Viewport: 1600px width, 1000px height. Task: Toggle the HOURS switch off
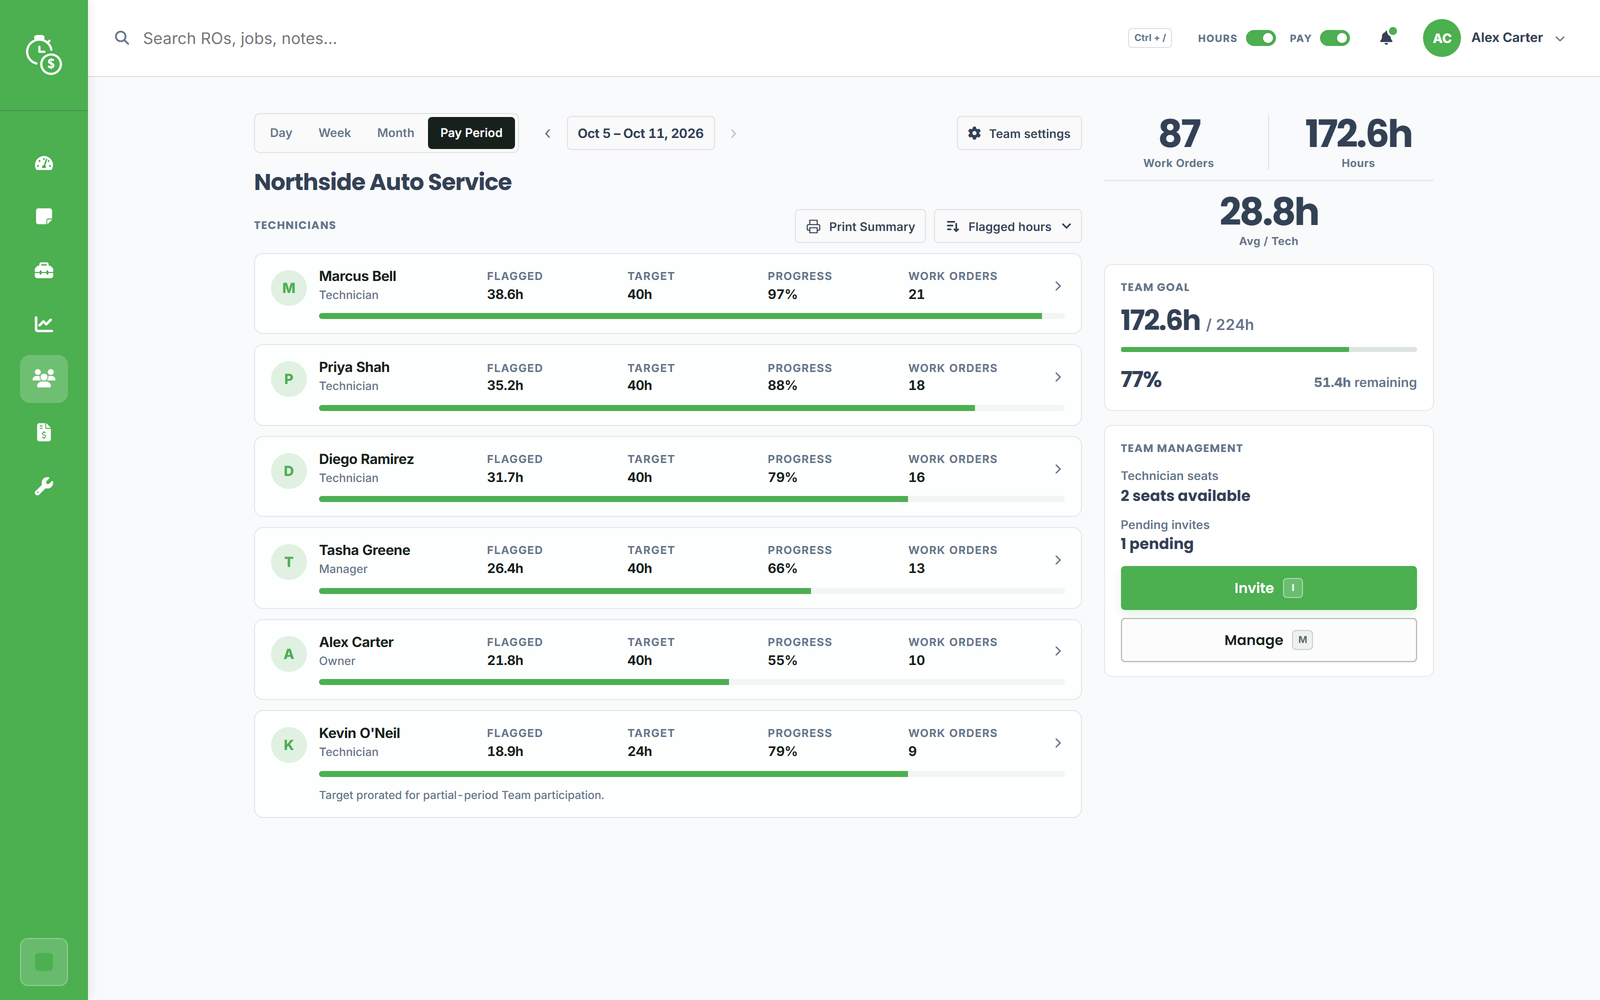point(1260,38)
